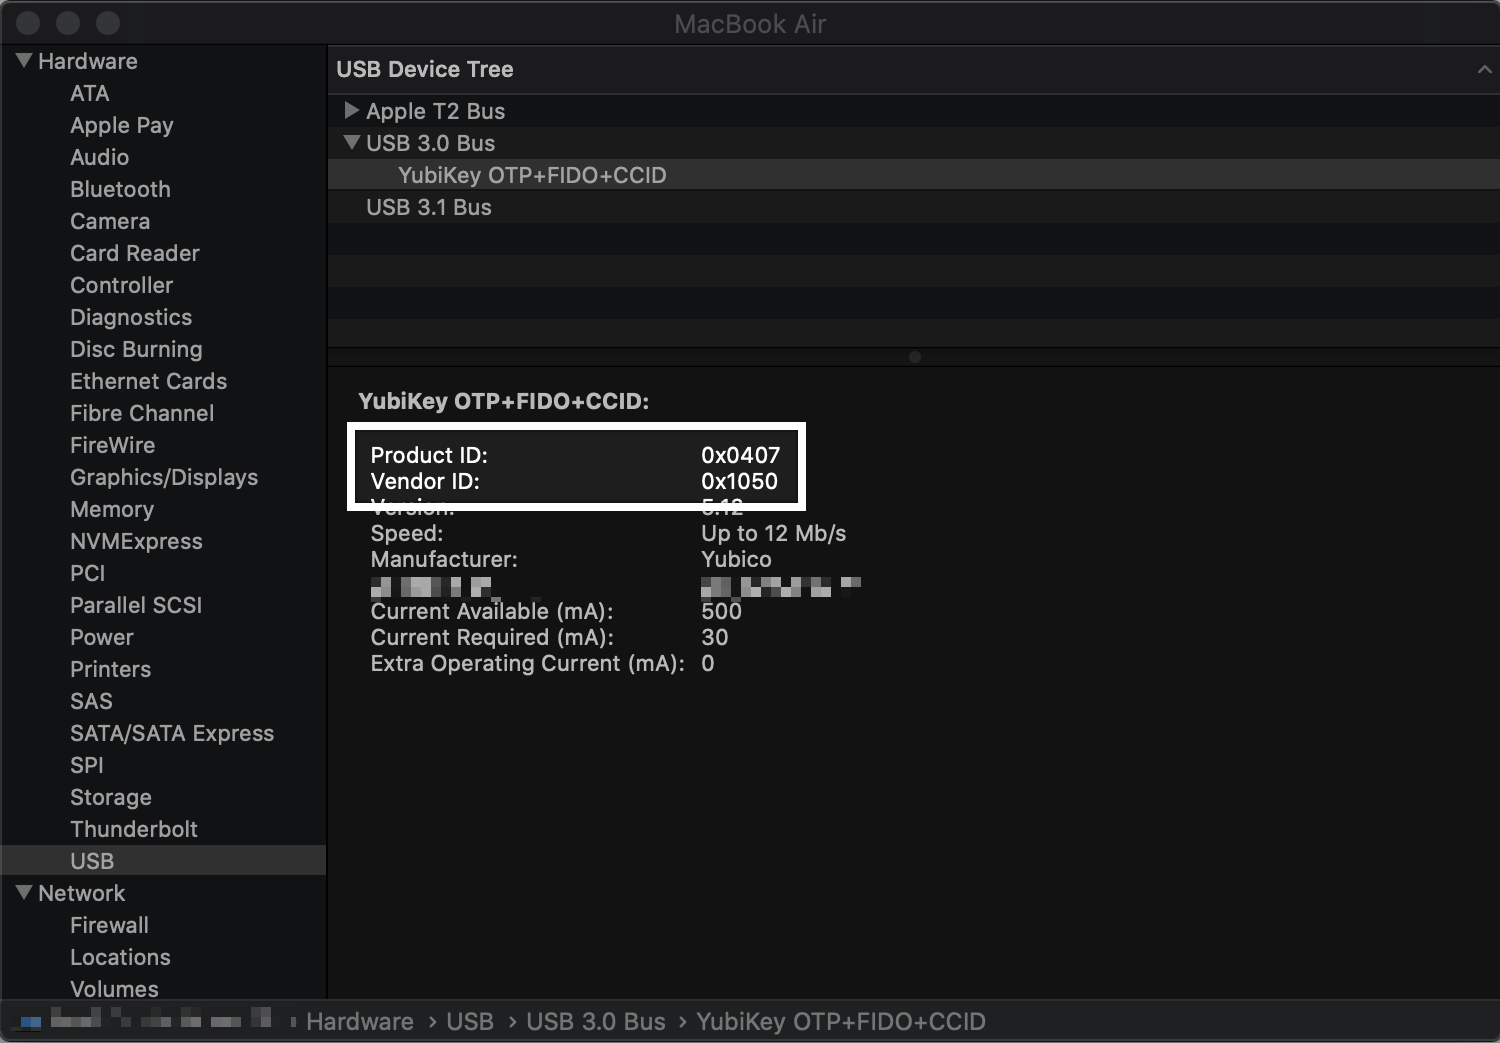This screenshot has height=1043, width=1500.
Task: Click the Network section label
Action: [x=81, y=893]
